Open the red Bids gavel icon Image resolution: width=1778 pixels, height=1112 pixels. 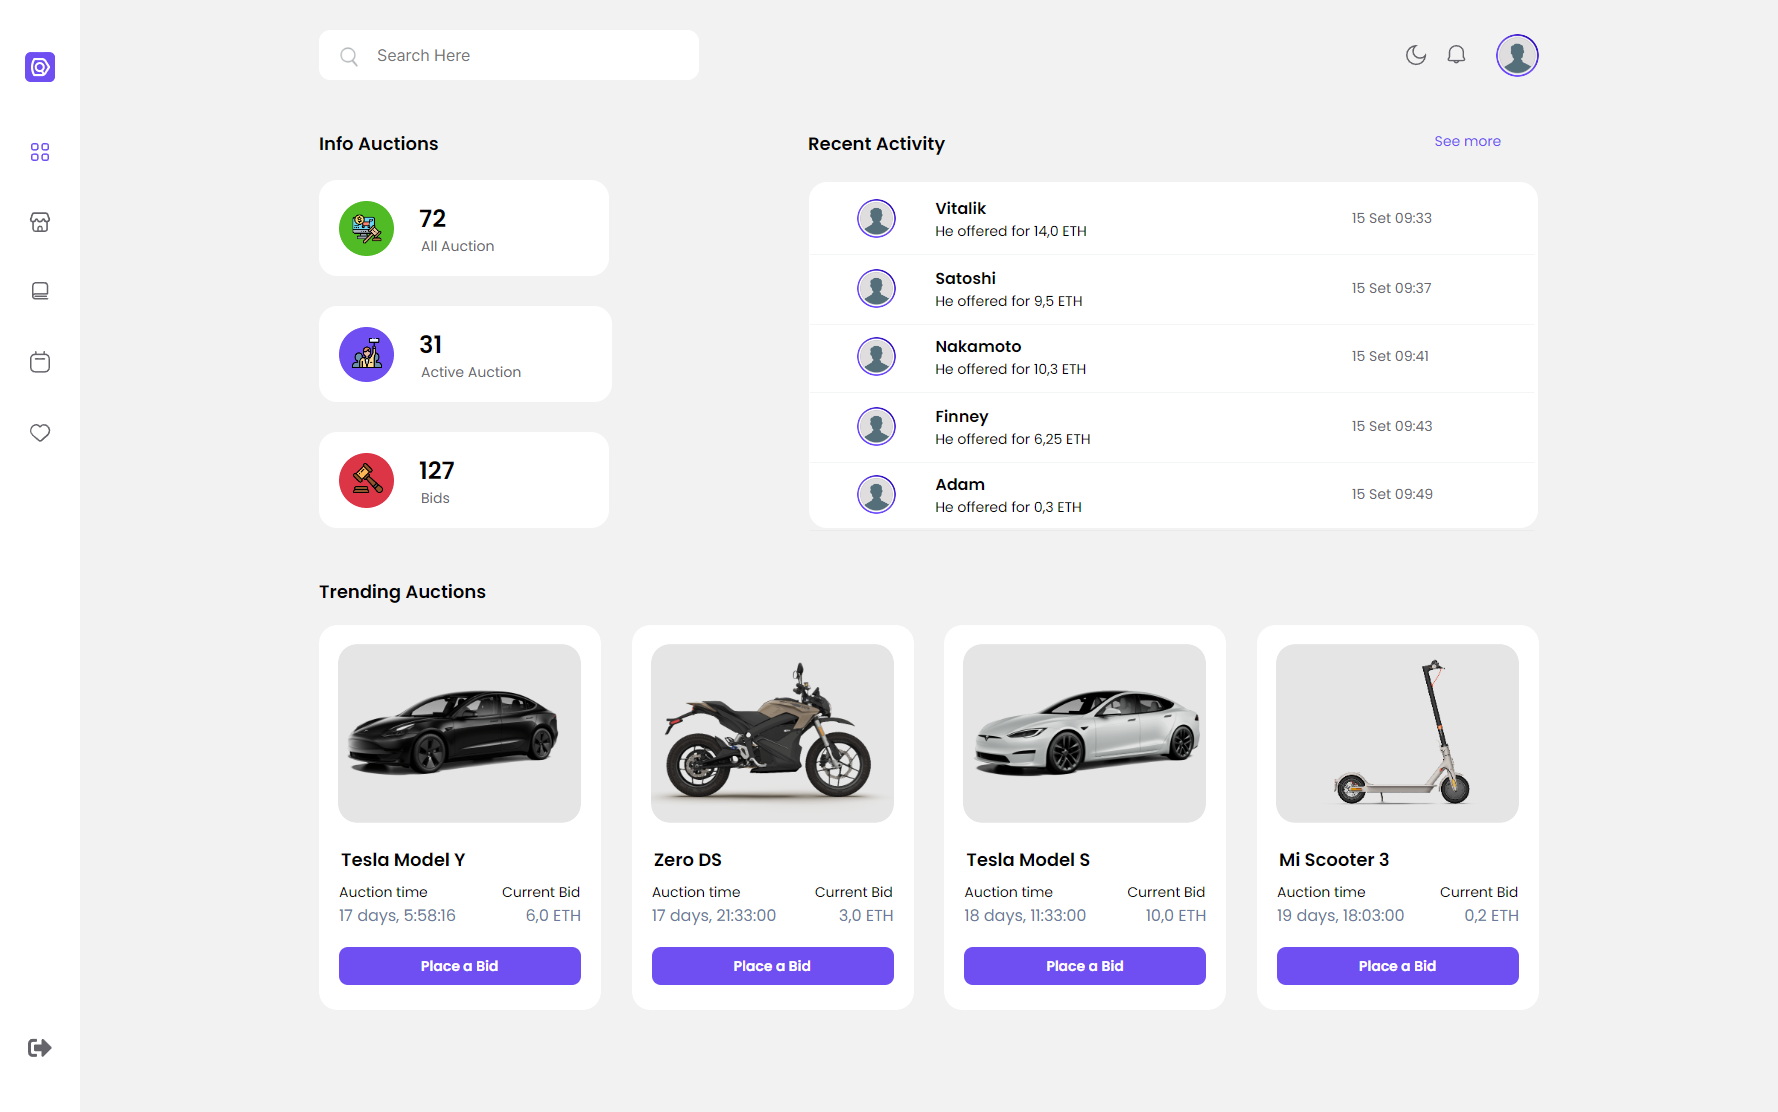coord(366,480)
